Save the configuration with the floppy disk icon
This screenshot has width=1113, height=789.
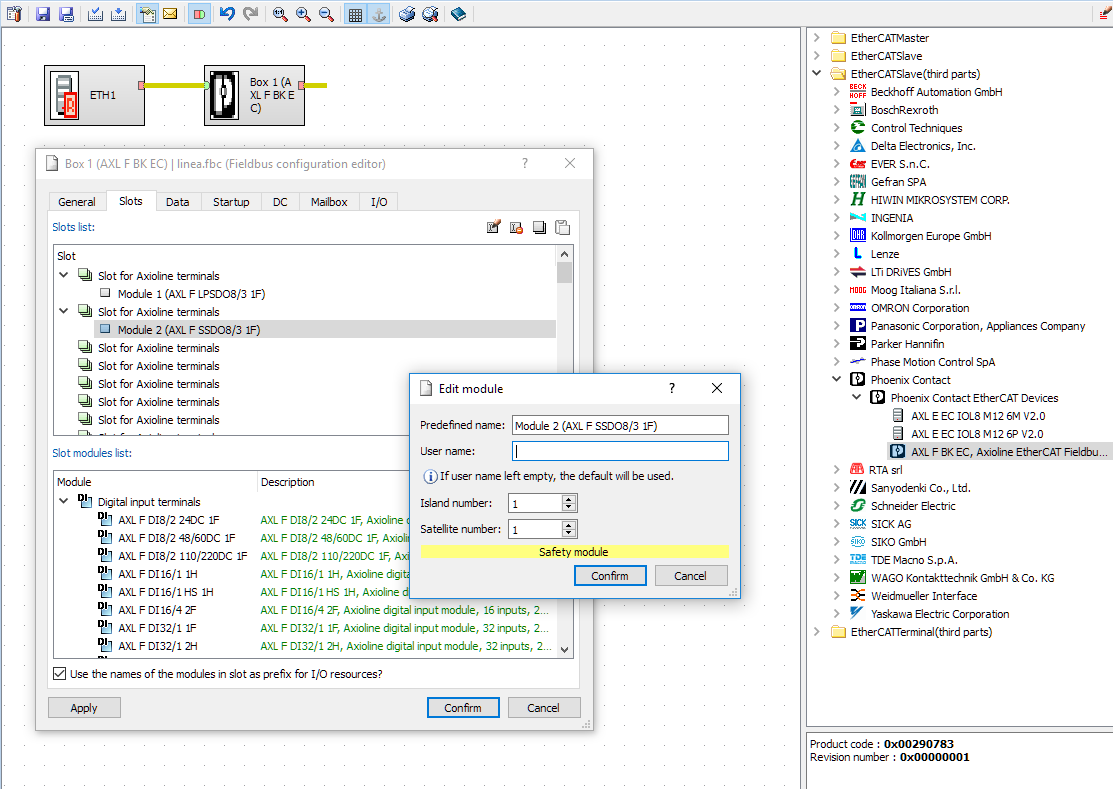(43, 13)
